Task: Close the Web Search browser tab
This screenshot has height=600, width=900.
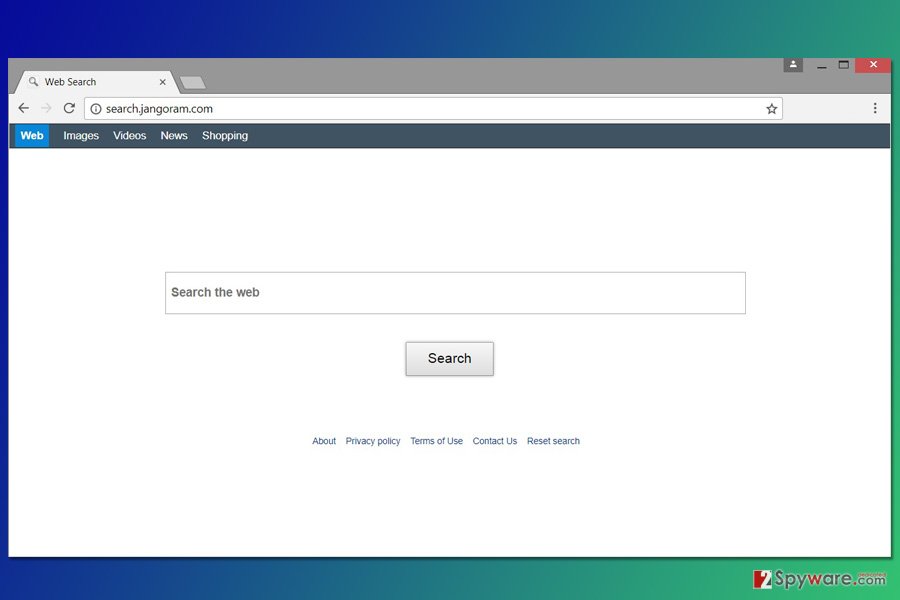Action: pos(162,81)
